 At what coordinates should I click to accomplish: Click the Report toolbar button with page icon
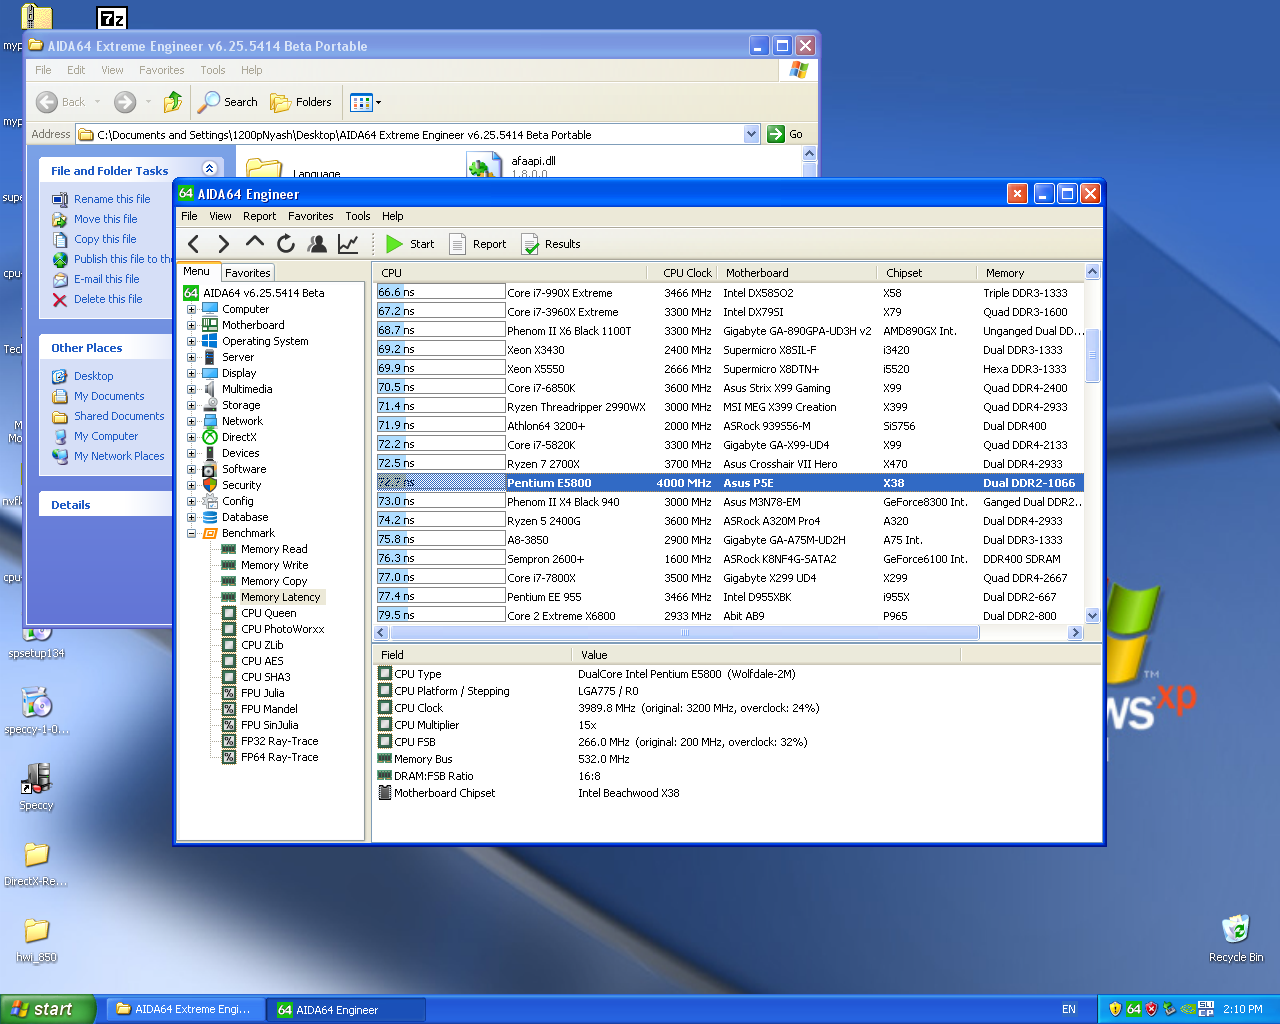(x=478, y=243)
